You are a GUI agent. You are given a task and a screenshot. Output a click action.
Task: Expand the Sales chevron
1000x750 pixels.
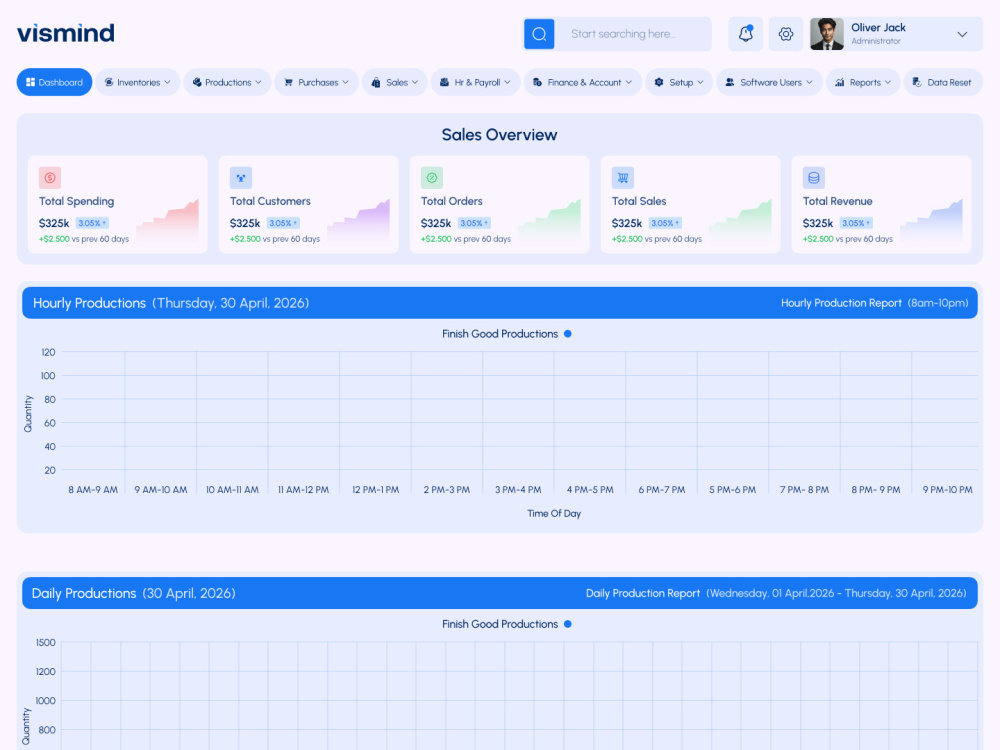tap(415, 82)
